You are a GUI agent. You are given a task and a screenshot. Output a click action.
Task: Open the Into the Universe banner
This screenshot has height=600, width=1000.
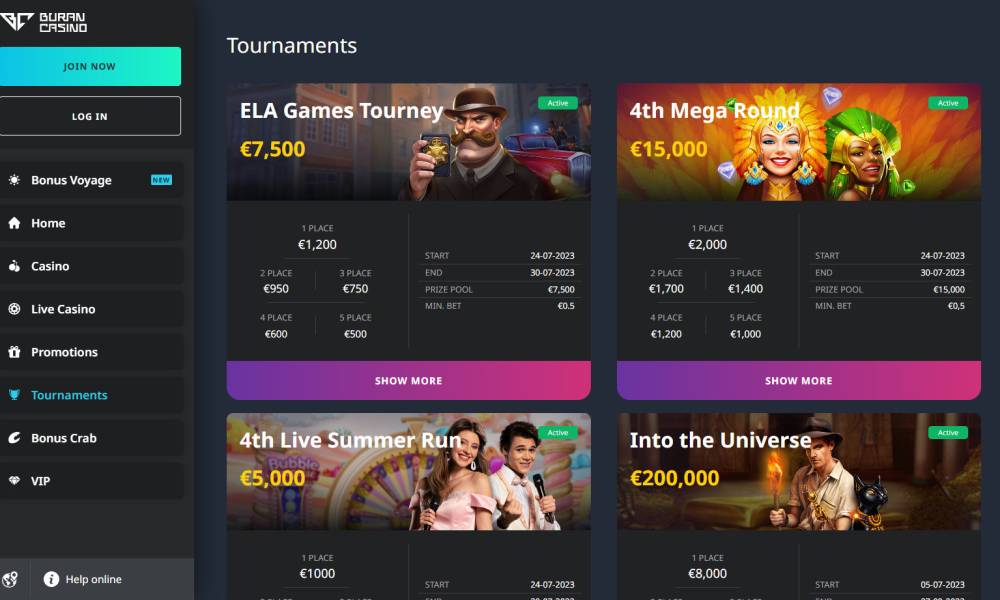[798, 472]
